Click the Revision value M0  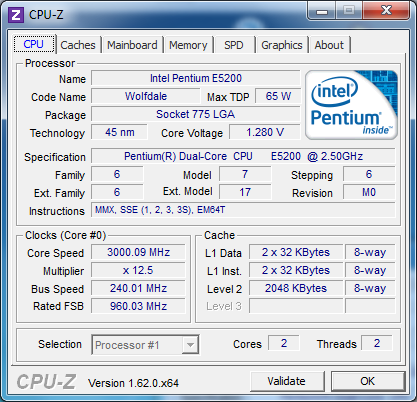click(x=369, y=192)
